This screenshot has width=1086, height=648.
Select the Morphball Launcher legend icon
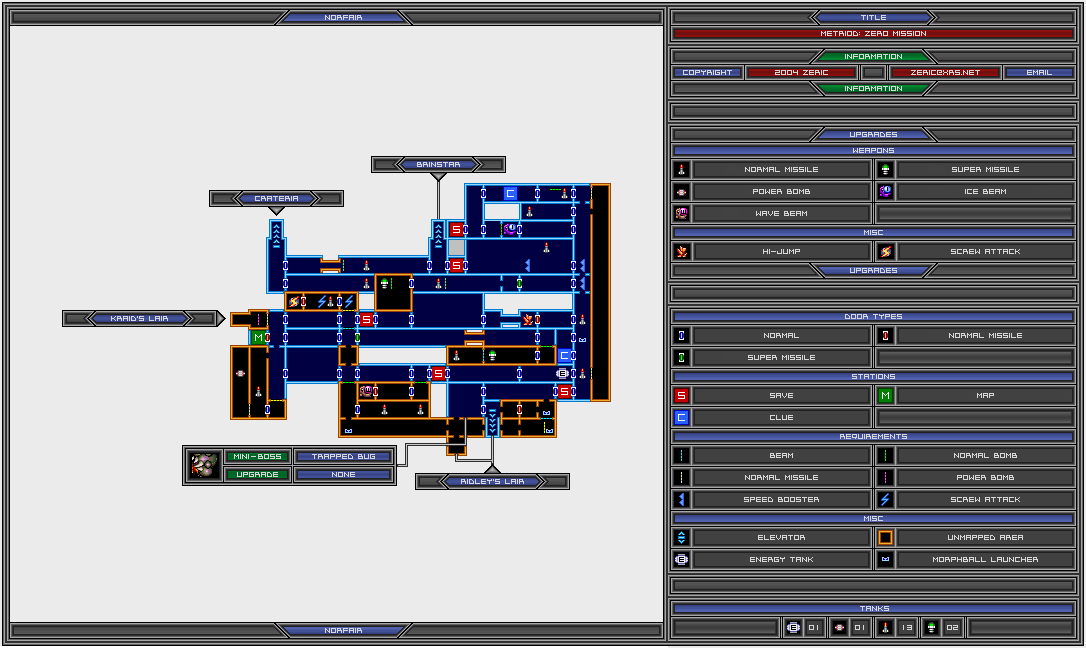885,560
